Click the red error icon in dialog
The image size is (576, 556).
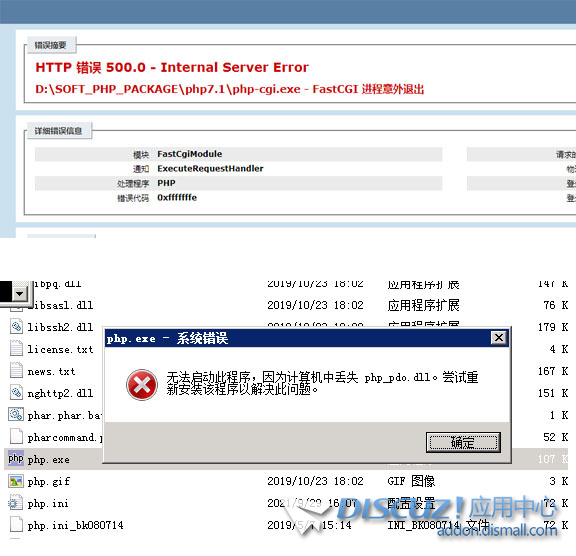[142, 385]
